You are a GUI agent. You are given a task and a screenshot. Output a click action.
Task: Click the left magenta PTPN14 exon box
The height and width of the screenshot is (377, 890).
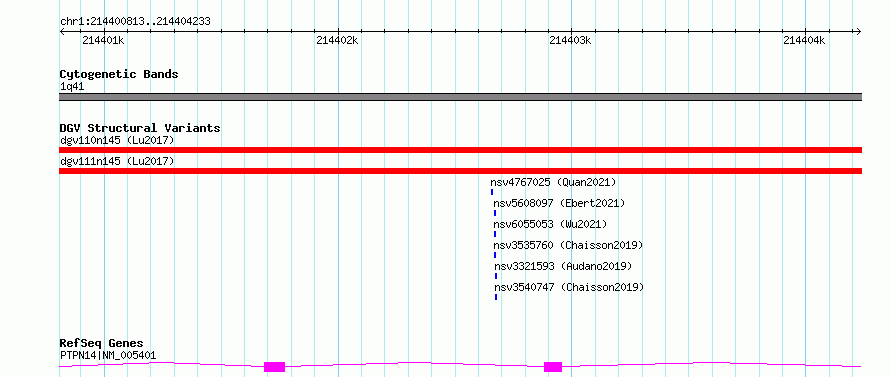(x=274, y=367)
